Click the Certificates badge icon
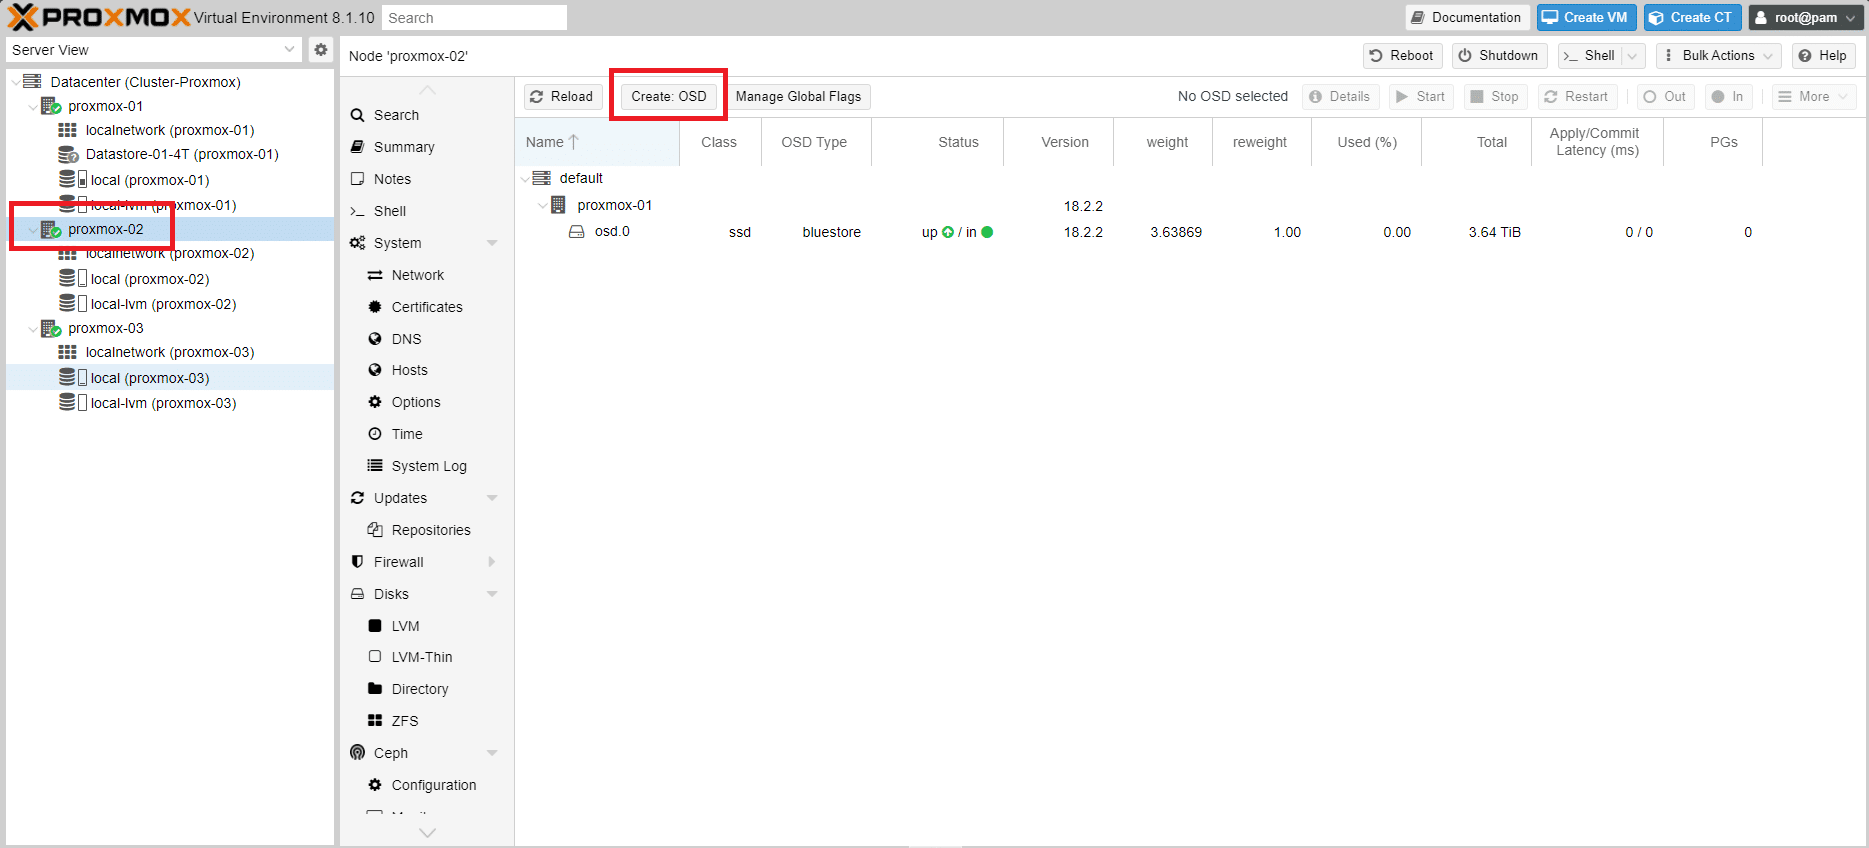The height and width of the screenshot is (848, 1869). pyautogui.click(x=375, y=307)
